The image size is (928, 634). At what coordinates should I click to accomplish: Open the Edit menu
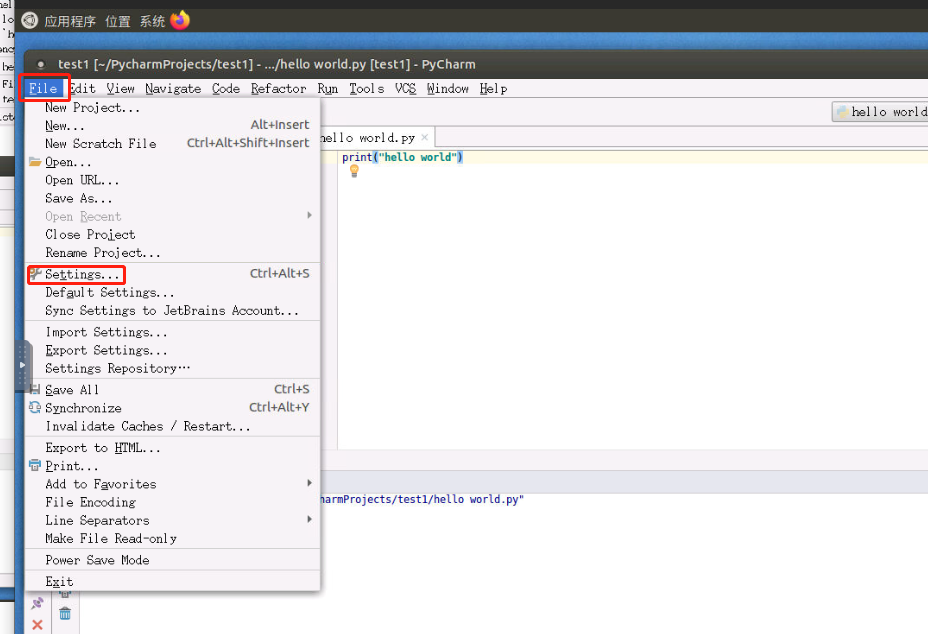point(82,88)
